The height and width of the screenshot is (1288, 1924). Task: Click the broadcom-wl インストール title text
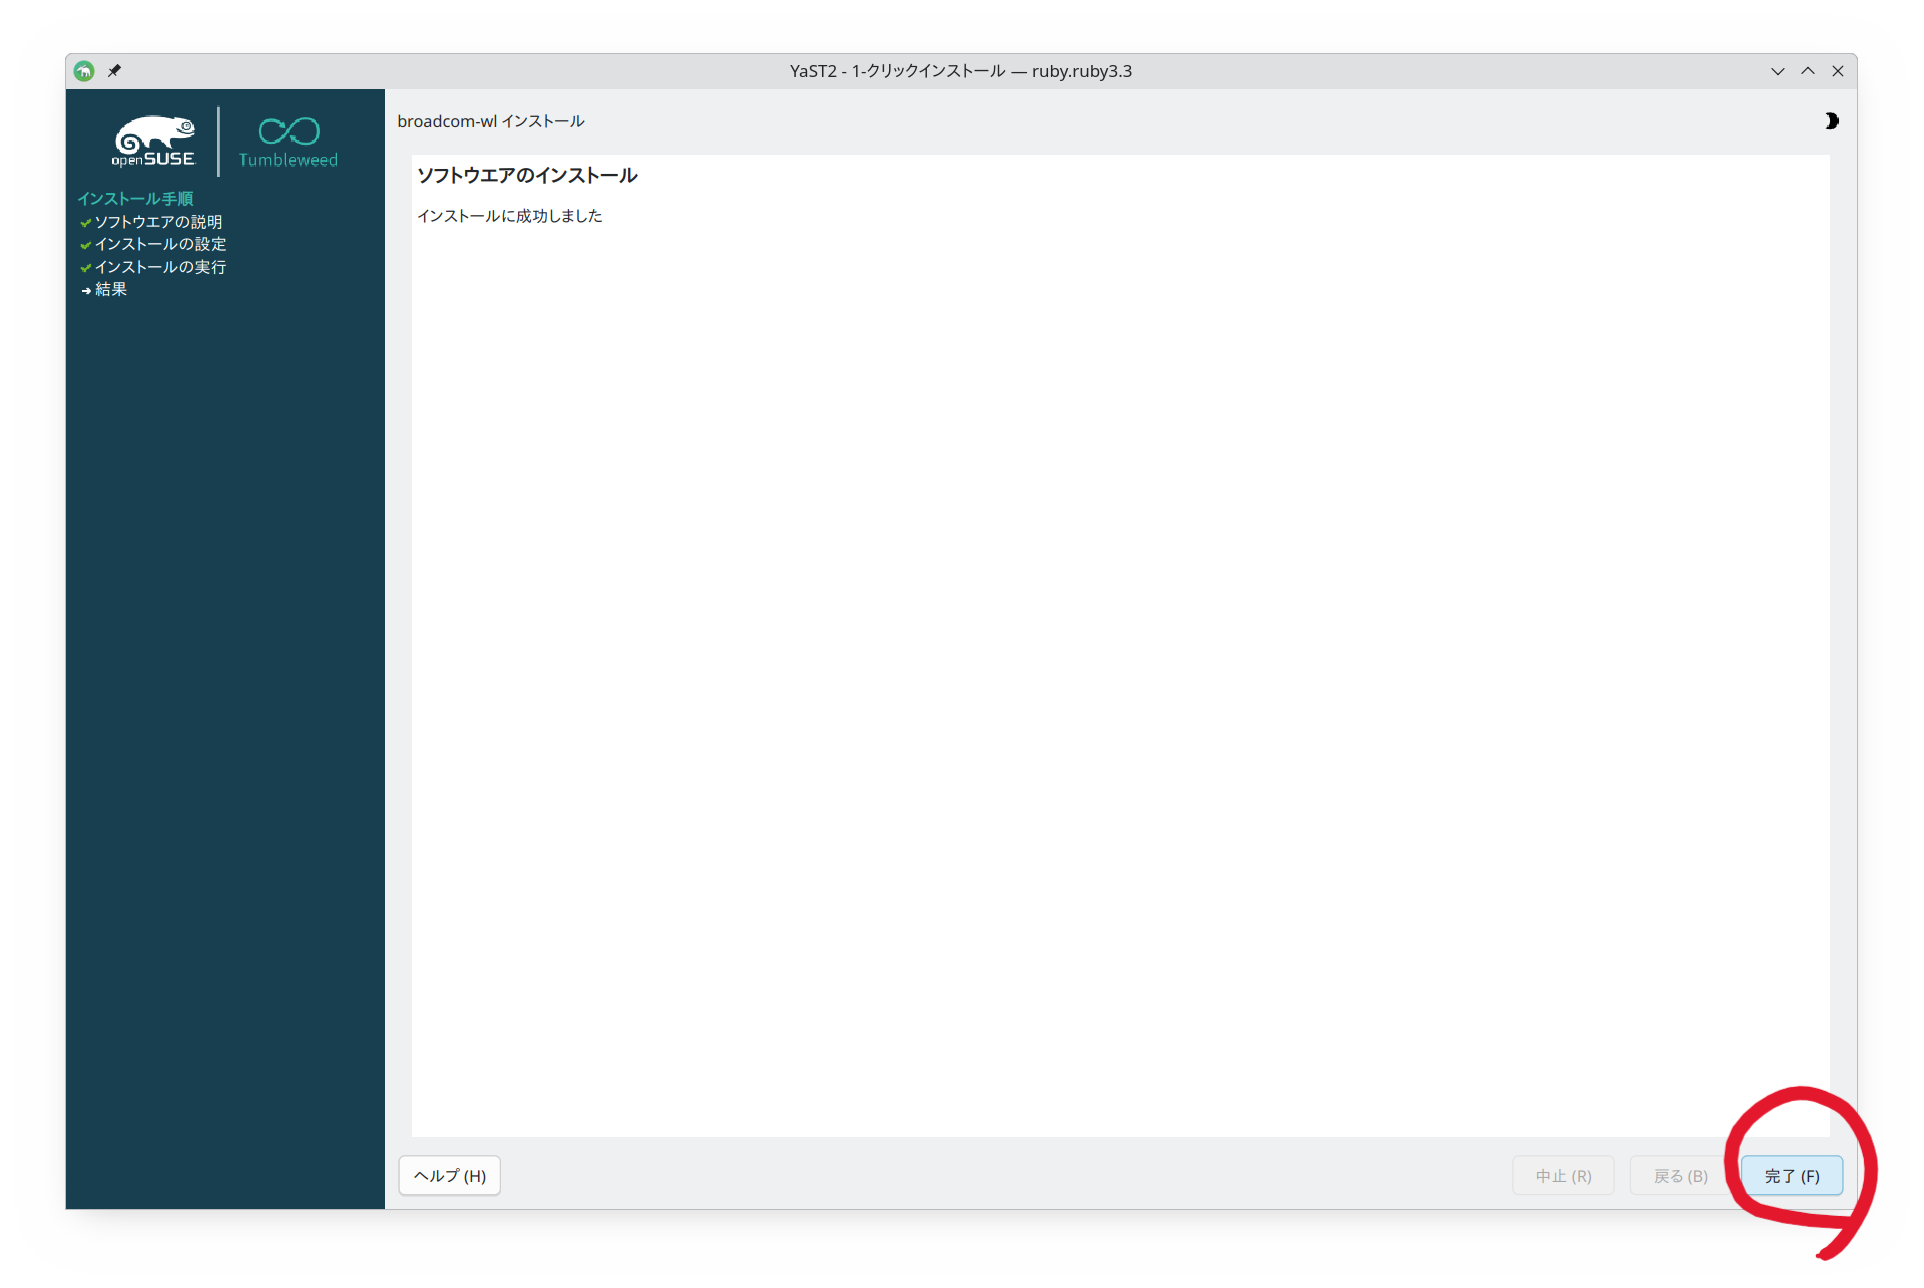[x=491, y=121]
